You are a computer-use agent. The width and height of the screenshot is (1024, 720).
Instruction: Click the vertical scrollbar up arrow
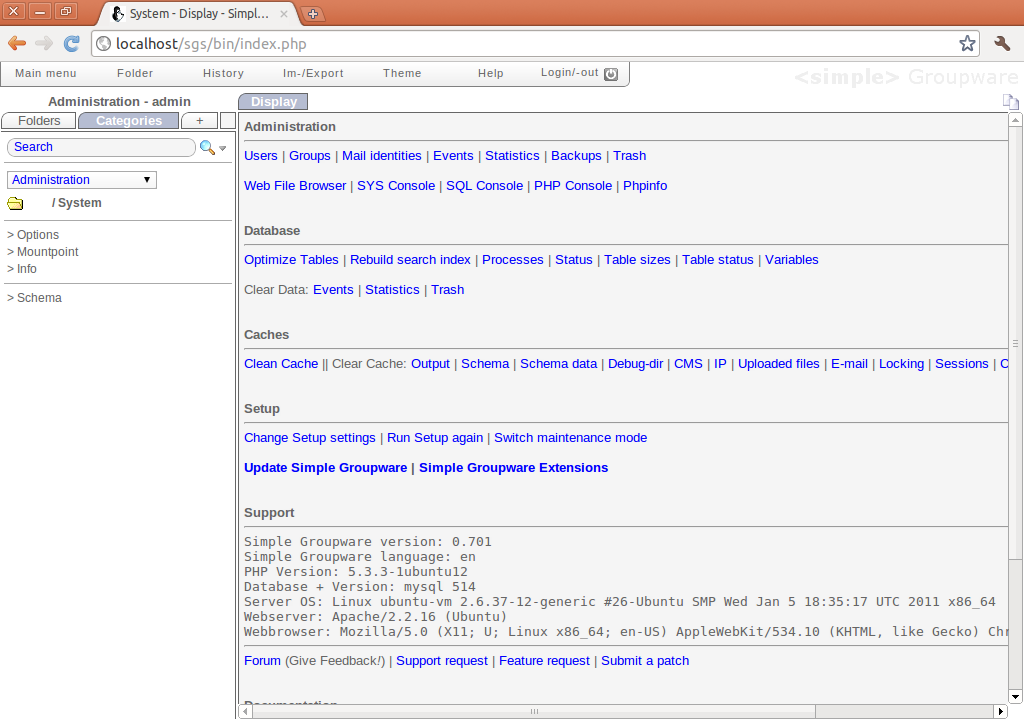1015,120
